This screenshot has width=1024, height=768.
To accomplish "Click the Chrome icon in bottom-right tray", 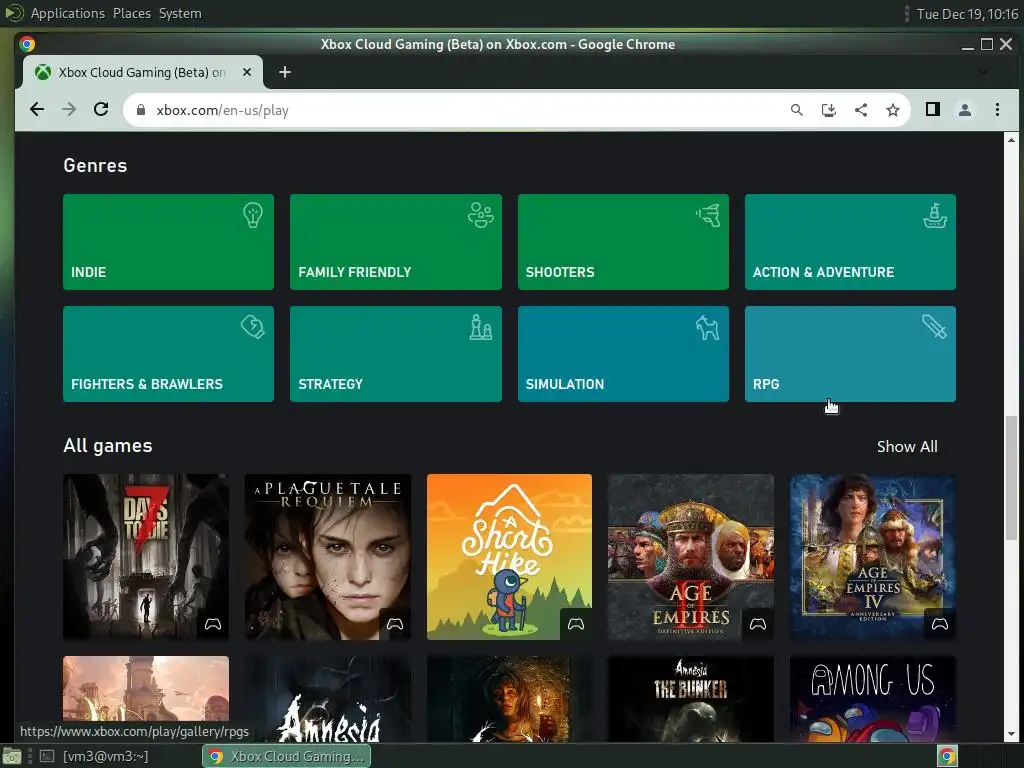I will tap(947, 756).
